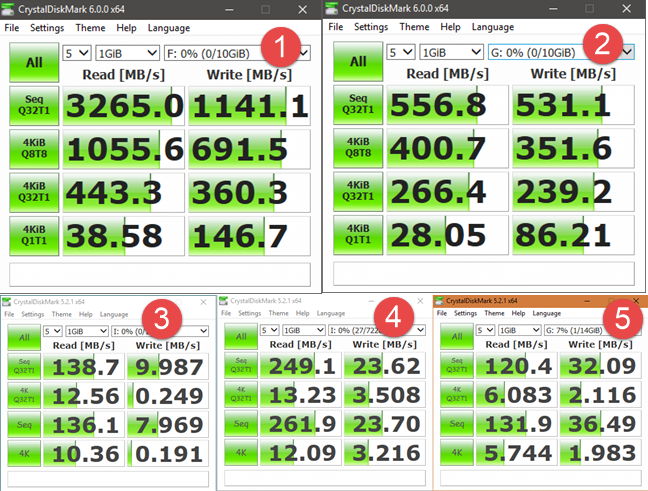Open the I: 0% drive dropdown in the 138.7 window
The width and height of the screenshot is (648, 491).
pyautogui.click(x=160, y=331)
